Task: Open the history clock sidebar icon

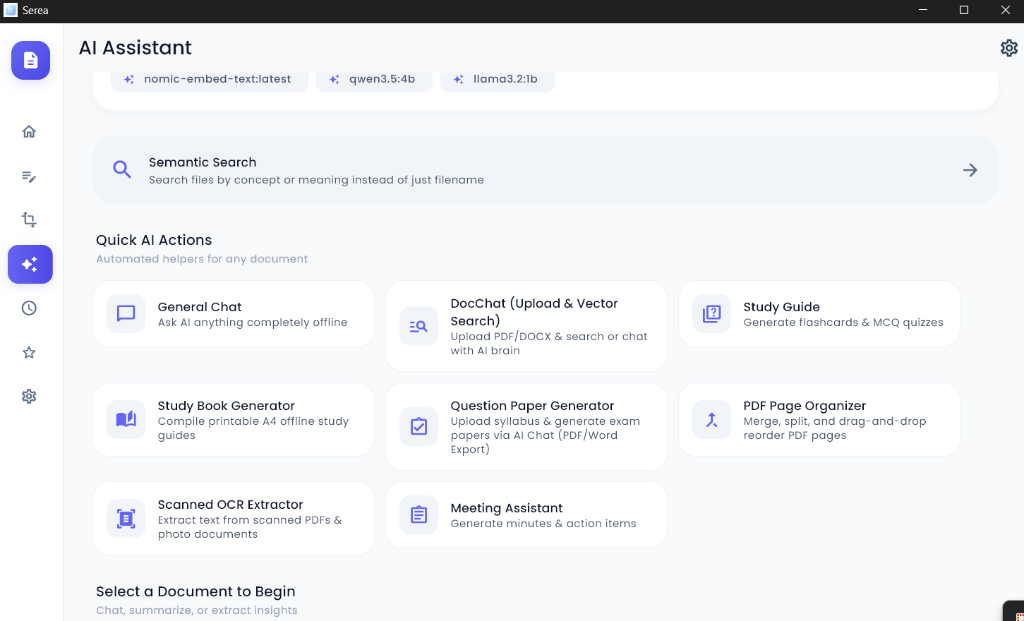Action: coord(29,308)
